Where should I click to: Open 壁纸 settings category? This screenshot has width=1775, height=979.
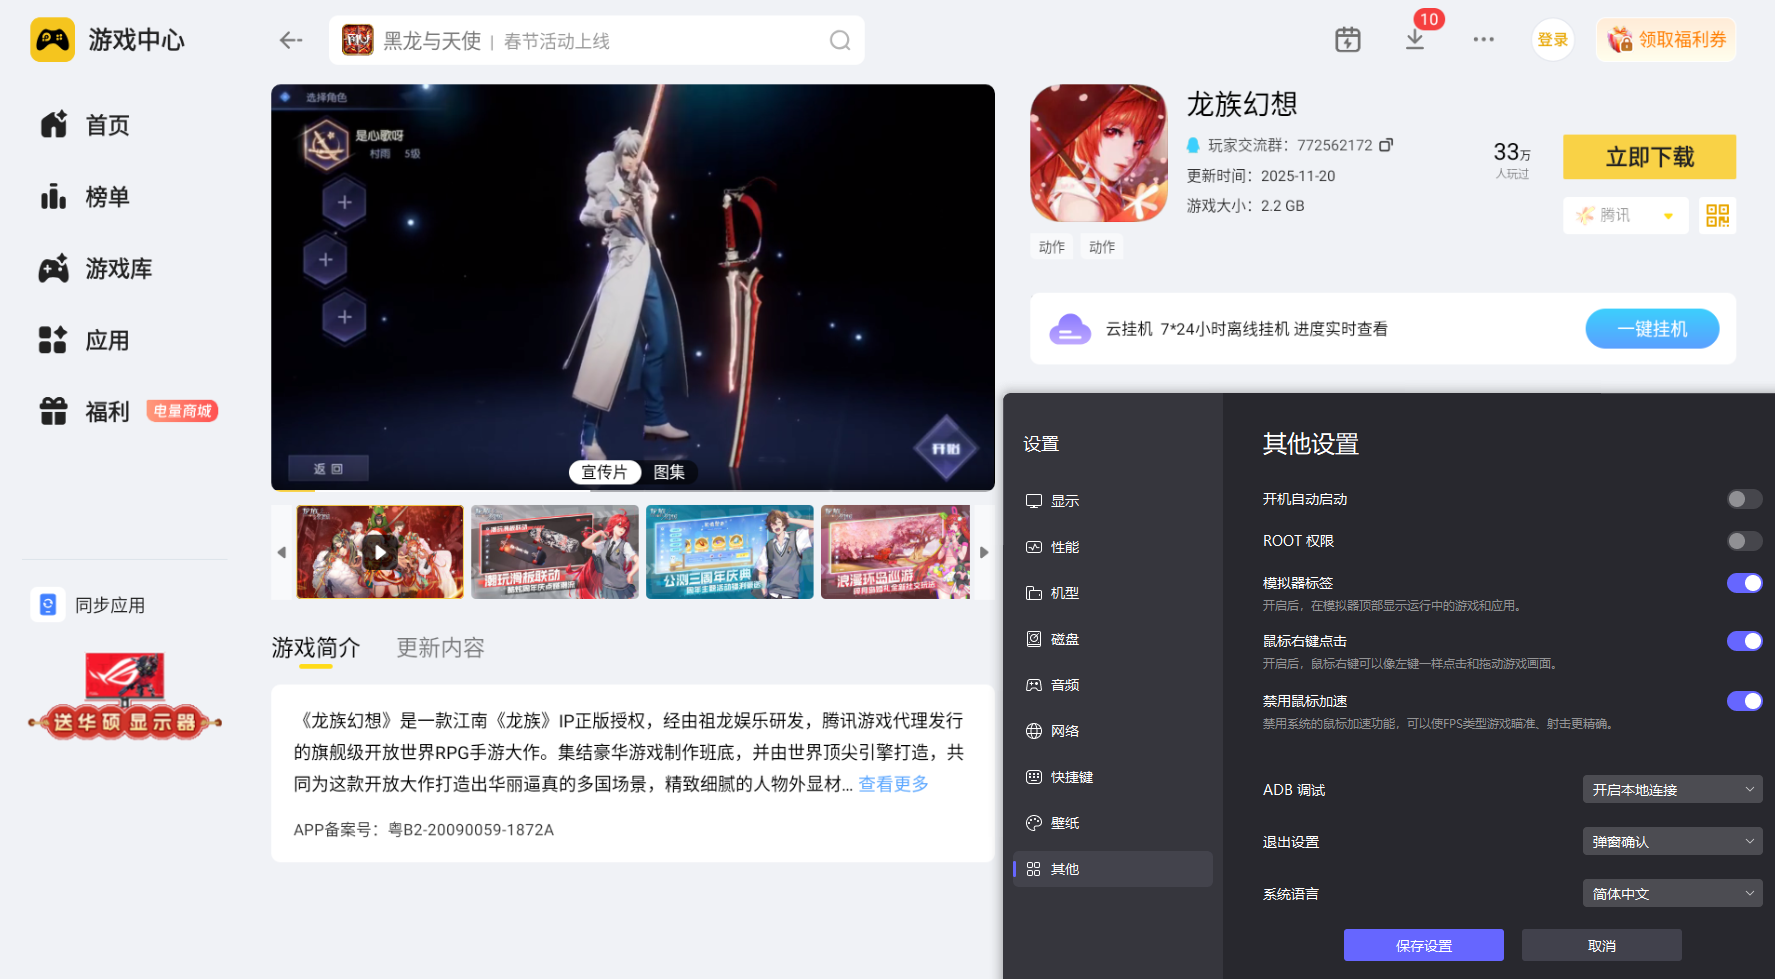tap(1112, 823)
